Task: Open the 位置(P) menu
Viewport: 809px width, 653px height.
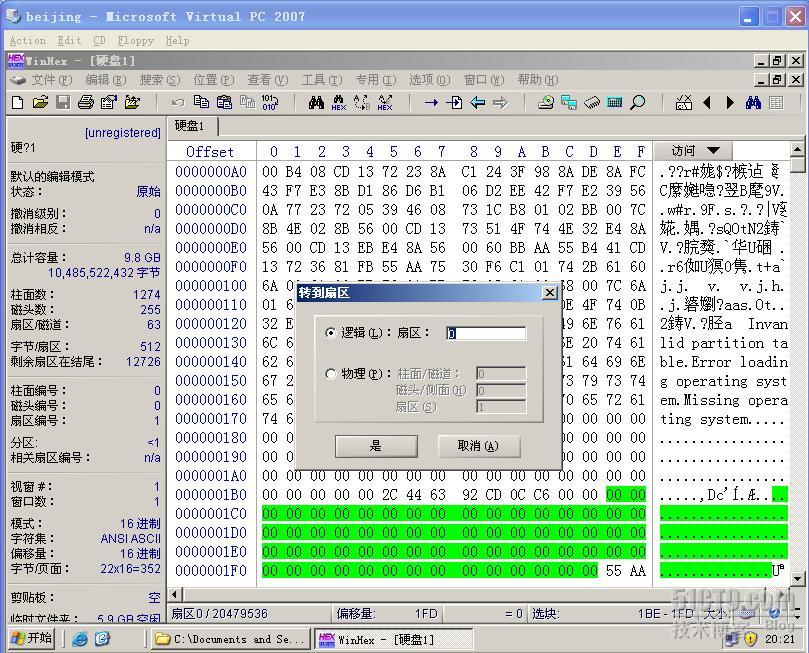Action: click(x=214, y=79)
